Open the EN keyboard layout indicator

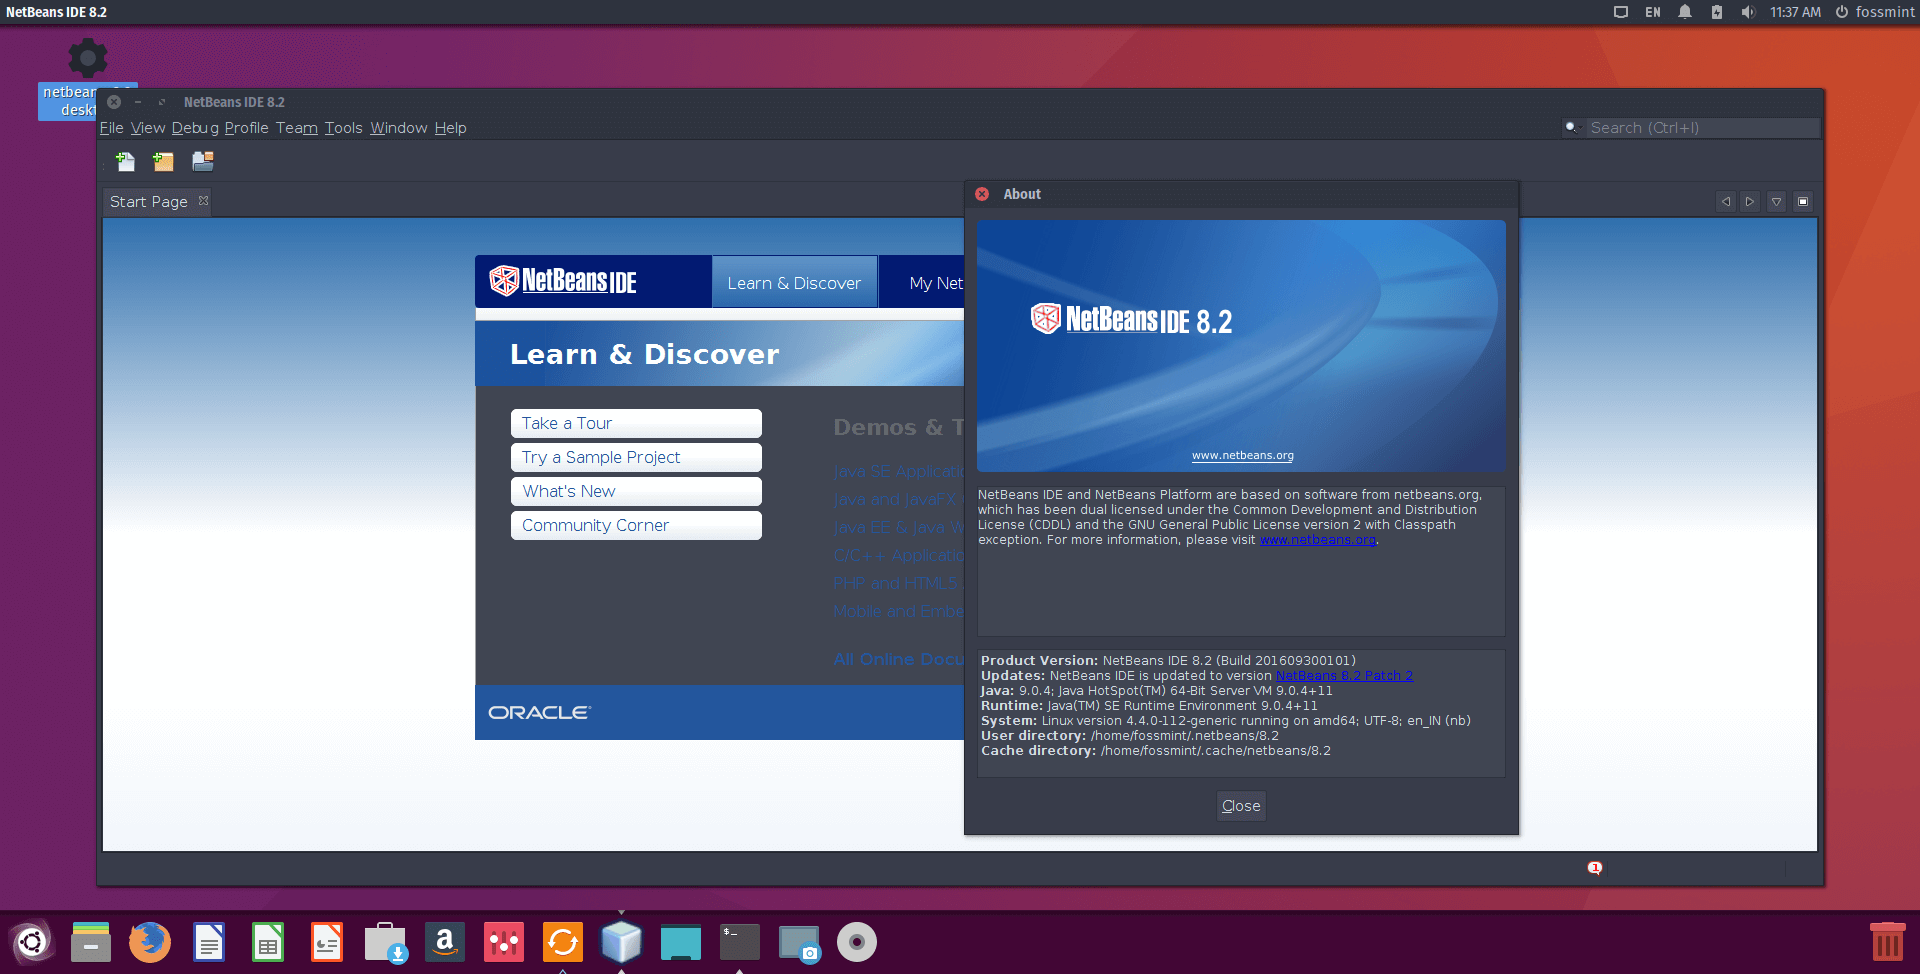[1653, 12]
